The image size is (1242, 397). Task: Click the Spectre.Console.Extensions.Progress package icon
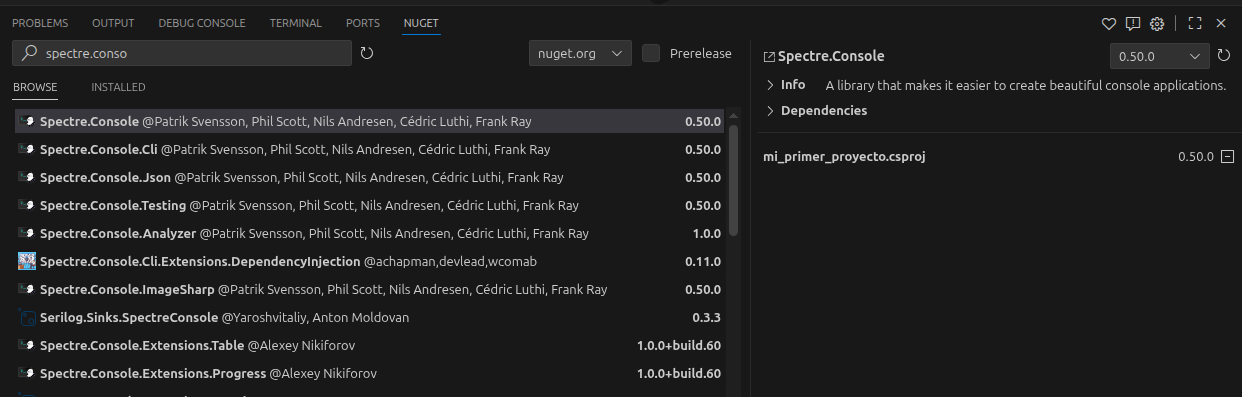click(x=27, y=374)
